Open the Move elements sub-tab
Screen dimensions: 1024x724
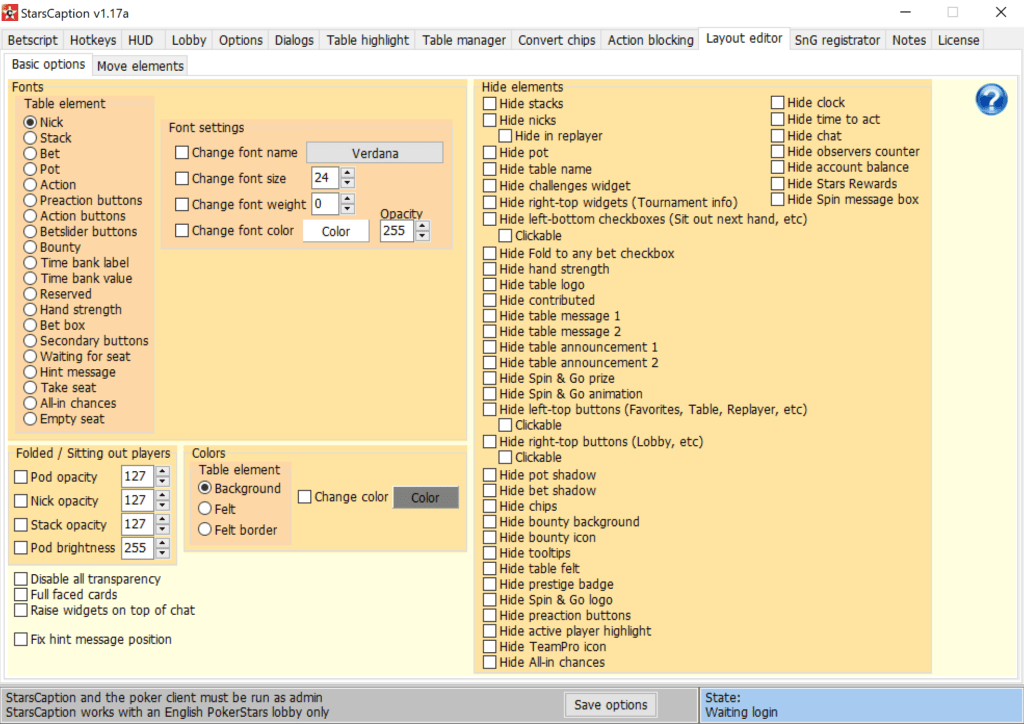coord(140,66)
